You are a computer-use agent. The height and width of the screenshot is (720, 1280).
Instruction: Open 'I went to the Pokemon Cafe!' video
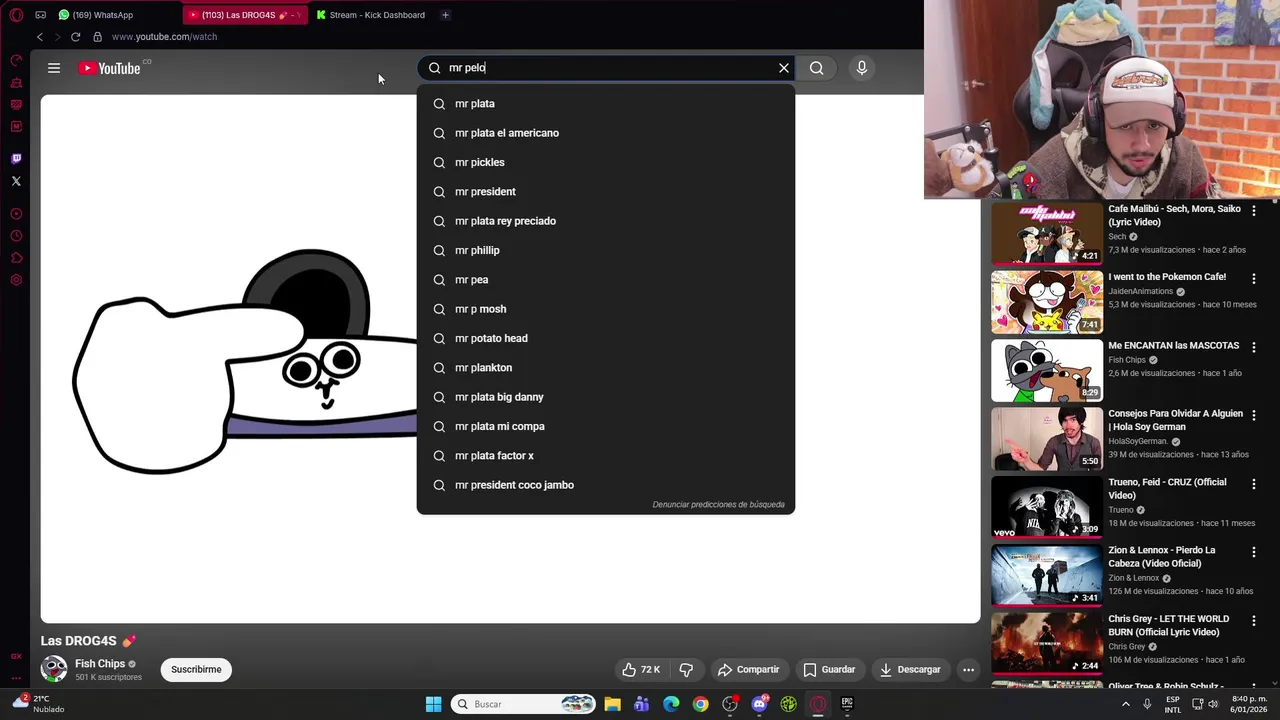[x=1047, y=301]
